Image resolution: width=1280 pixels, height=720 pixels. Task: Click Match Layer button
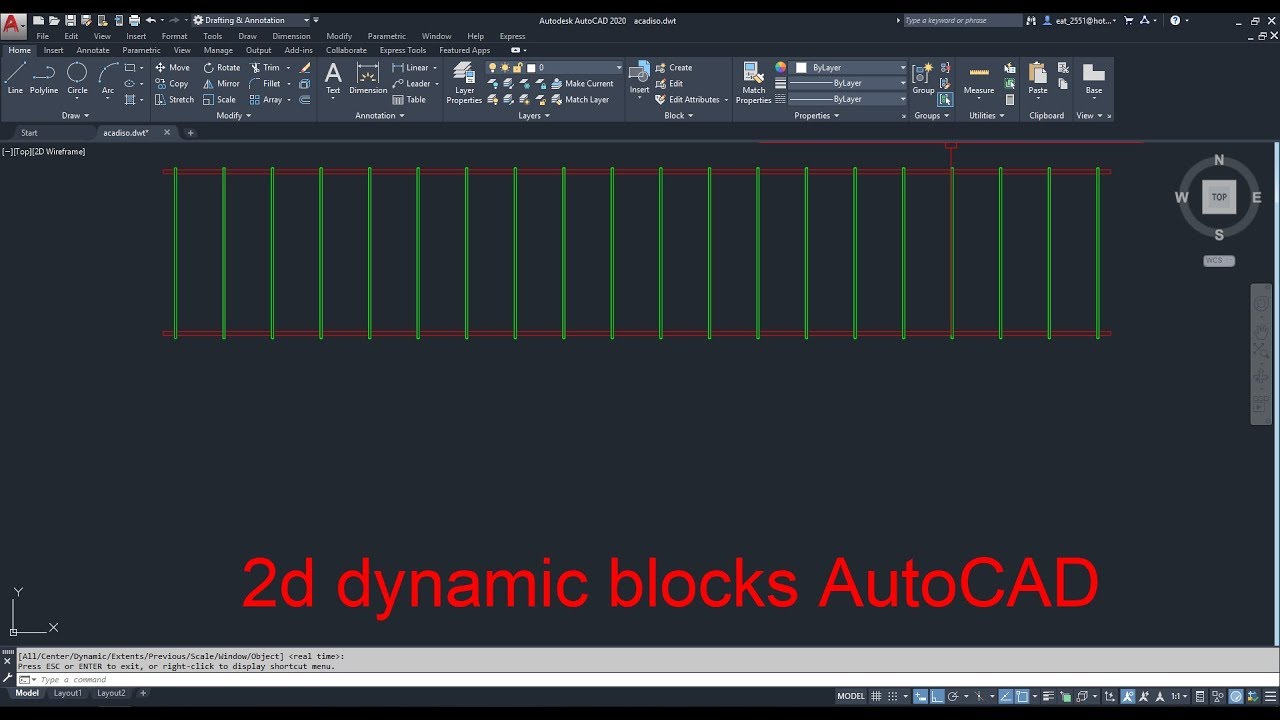click(580, 100)
